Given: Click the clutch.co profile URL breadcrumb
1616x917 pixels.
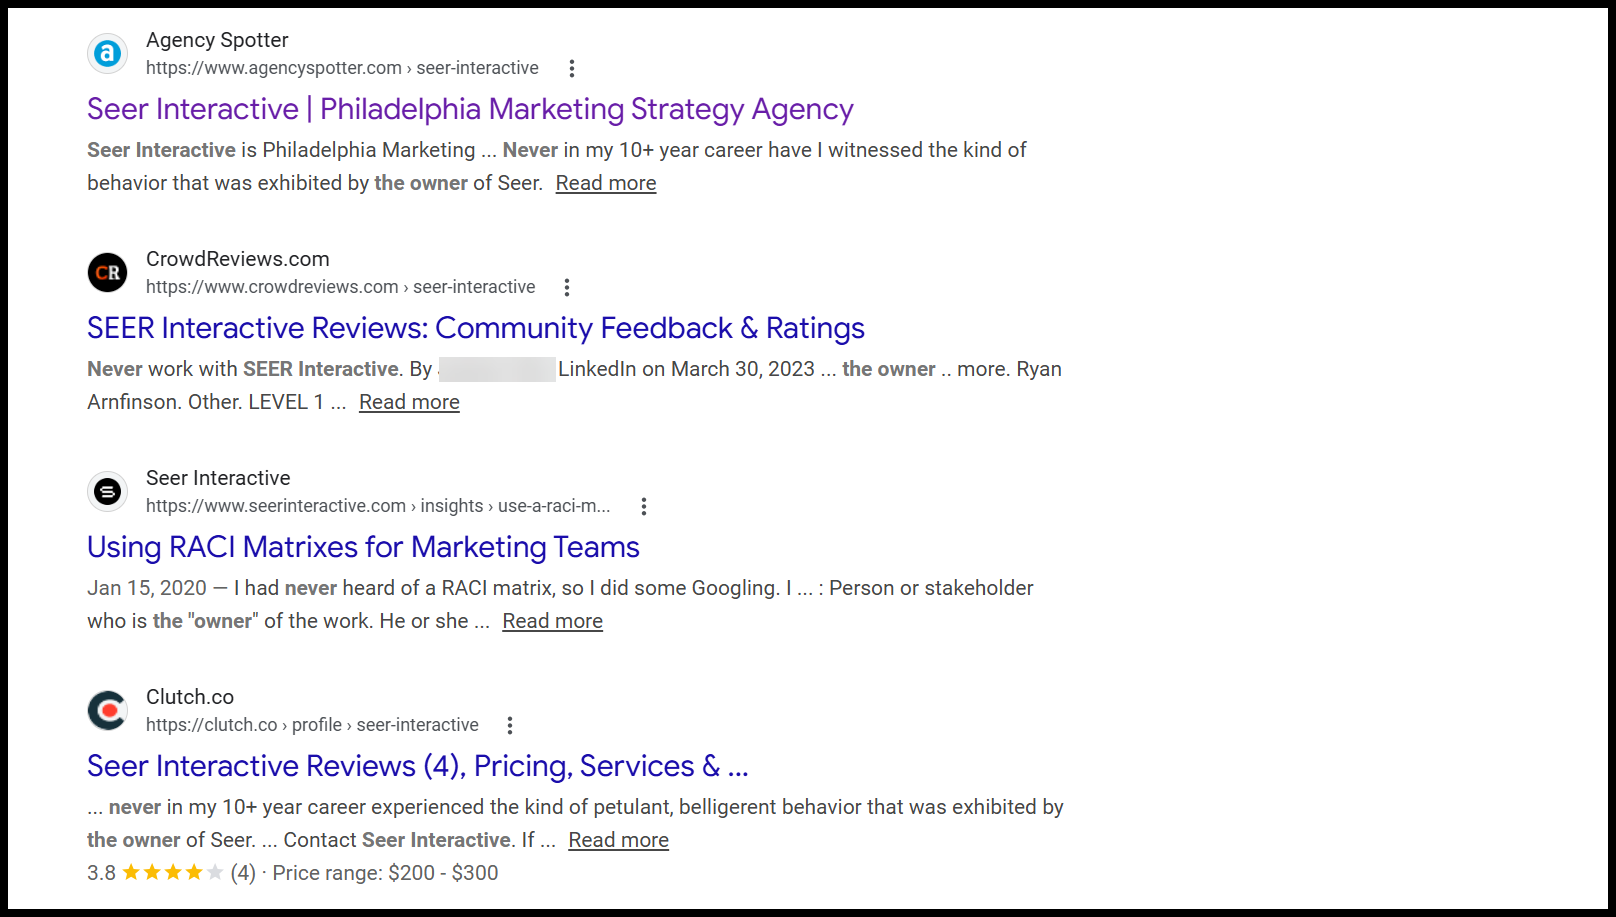Looking at the screenshot, I should pyautogui.click(x=312, y=725).
